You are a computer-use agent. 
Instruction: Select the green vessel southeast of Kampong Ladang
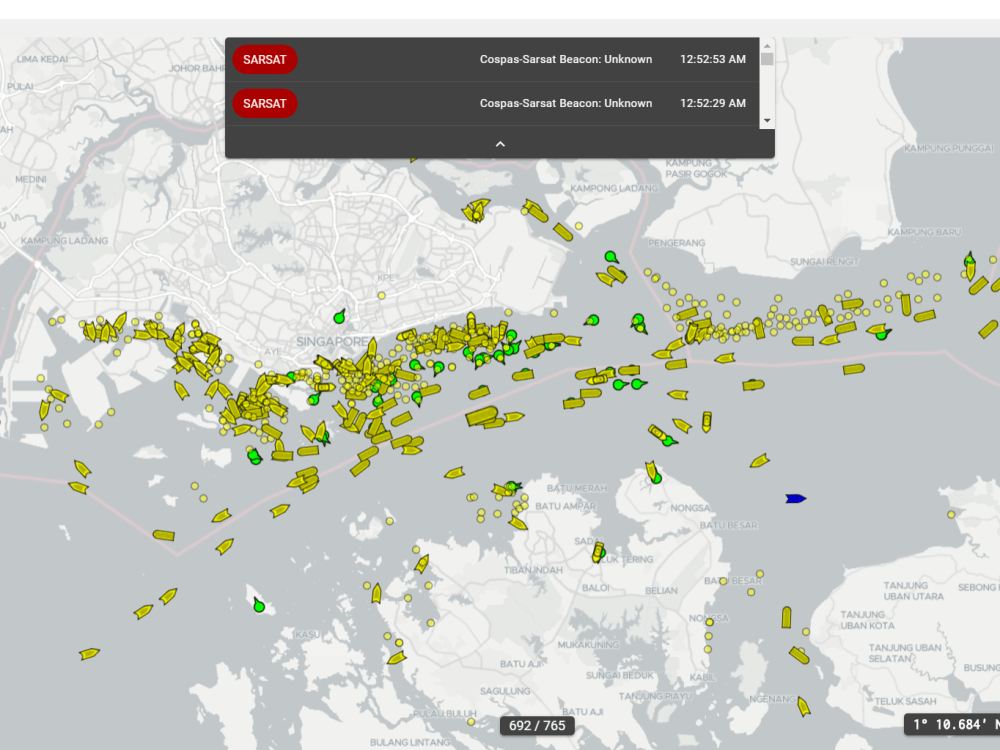click(611, 257)
